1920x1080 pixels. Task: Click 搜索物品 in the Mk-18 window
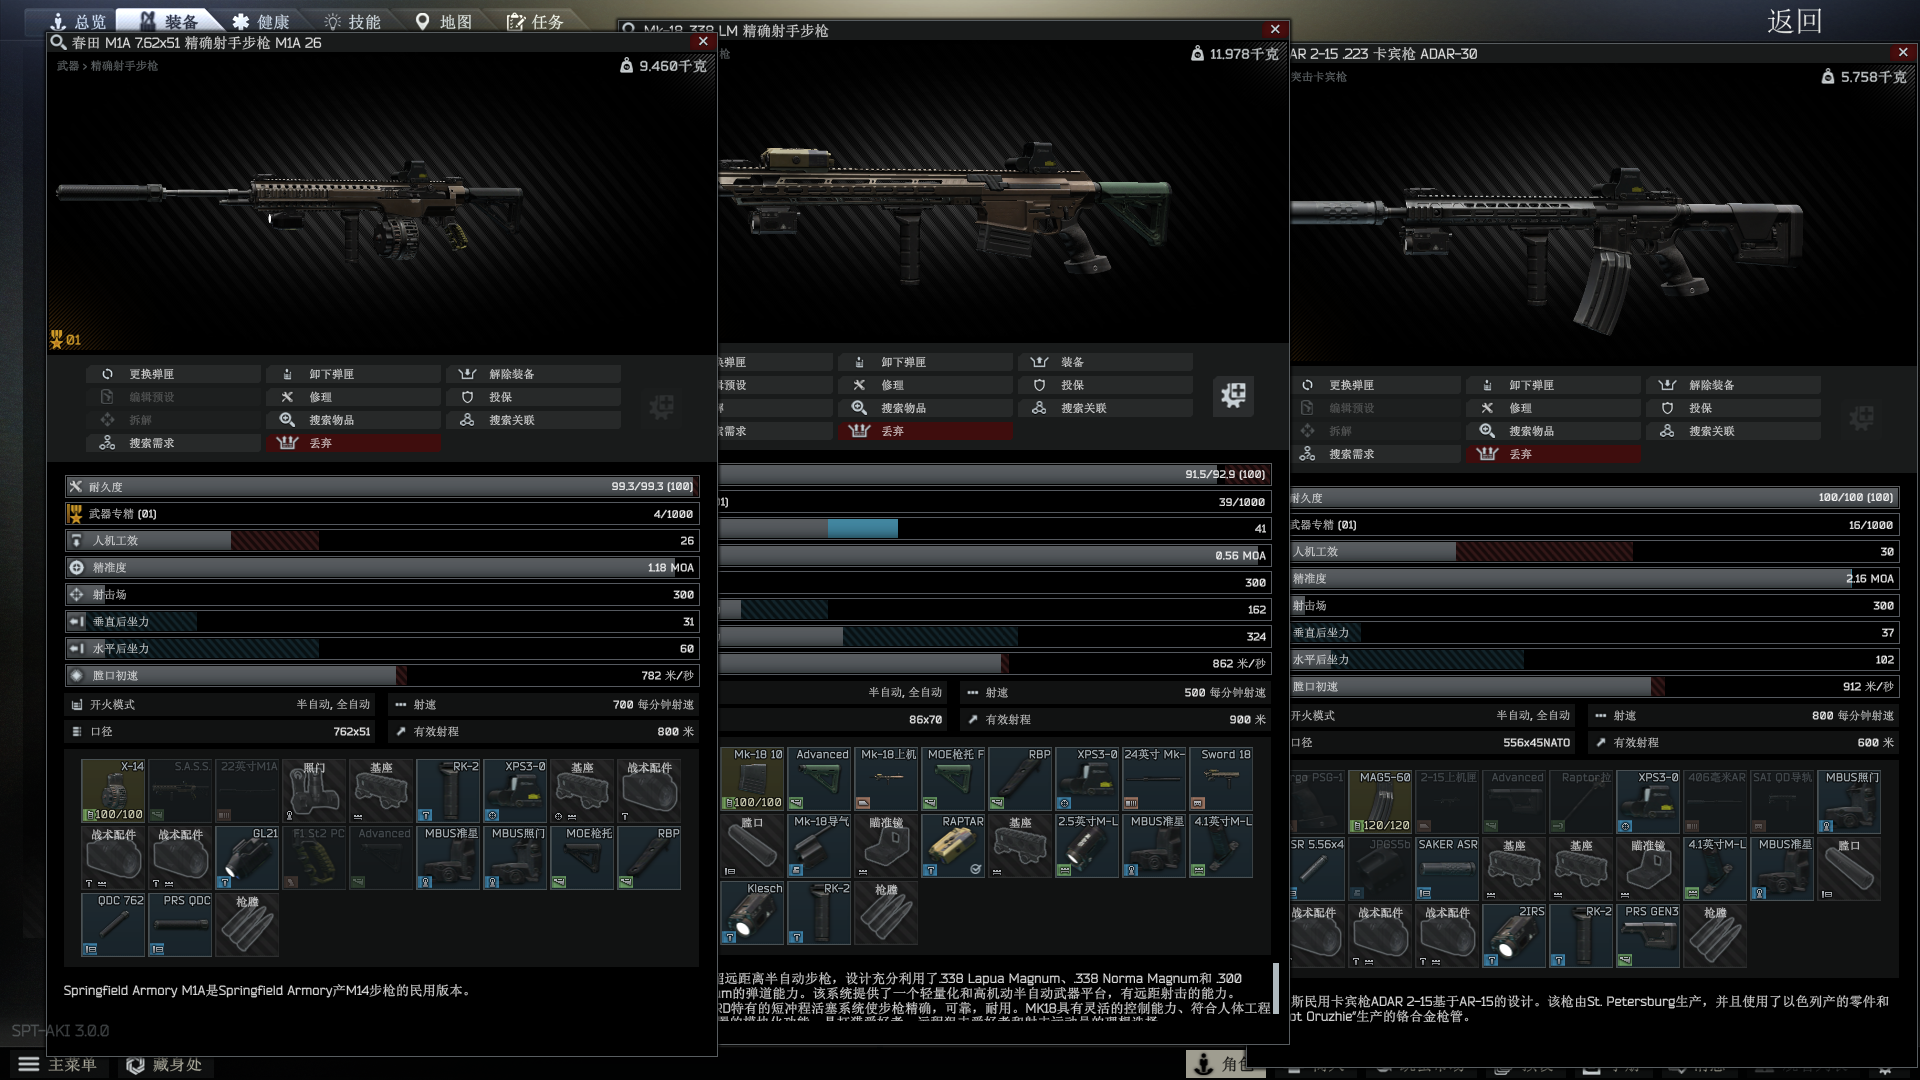926,408
